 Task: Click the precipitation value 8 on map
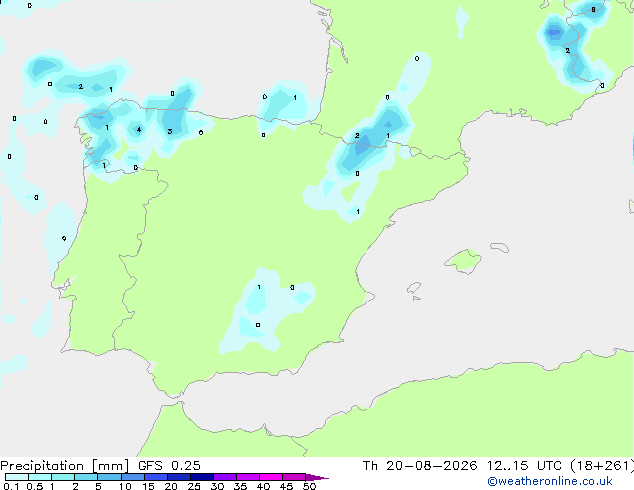tap(593, 9)
